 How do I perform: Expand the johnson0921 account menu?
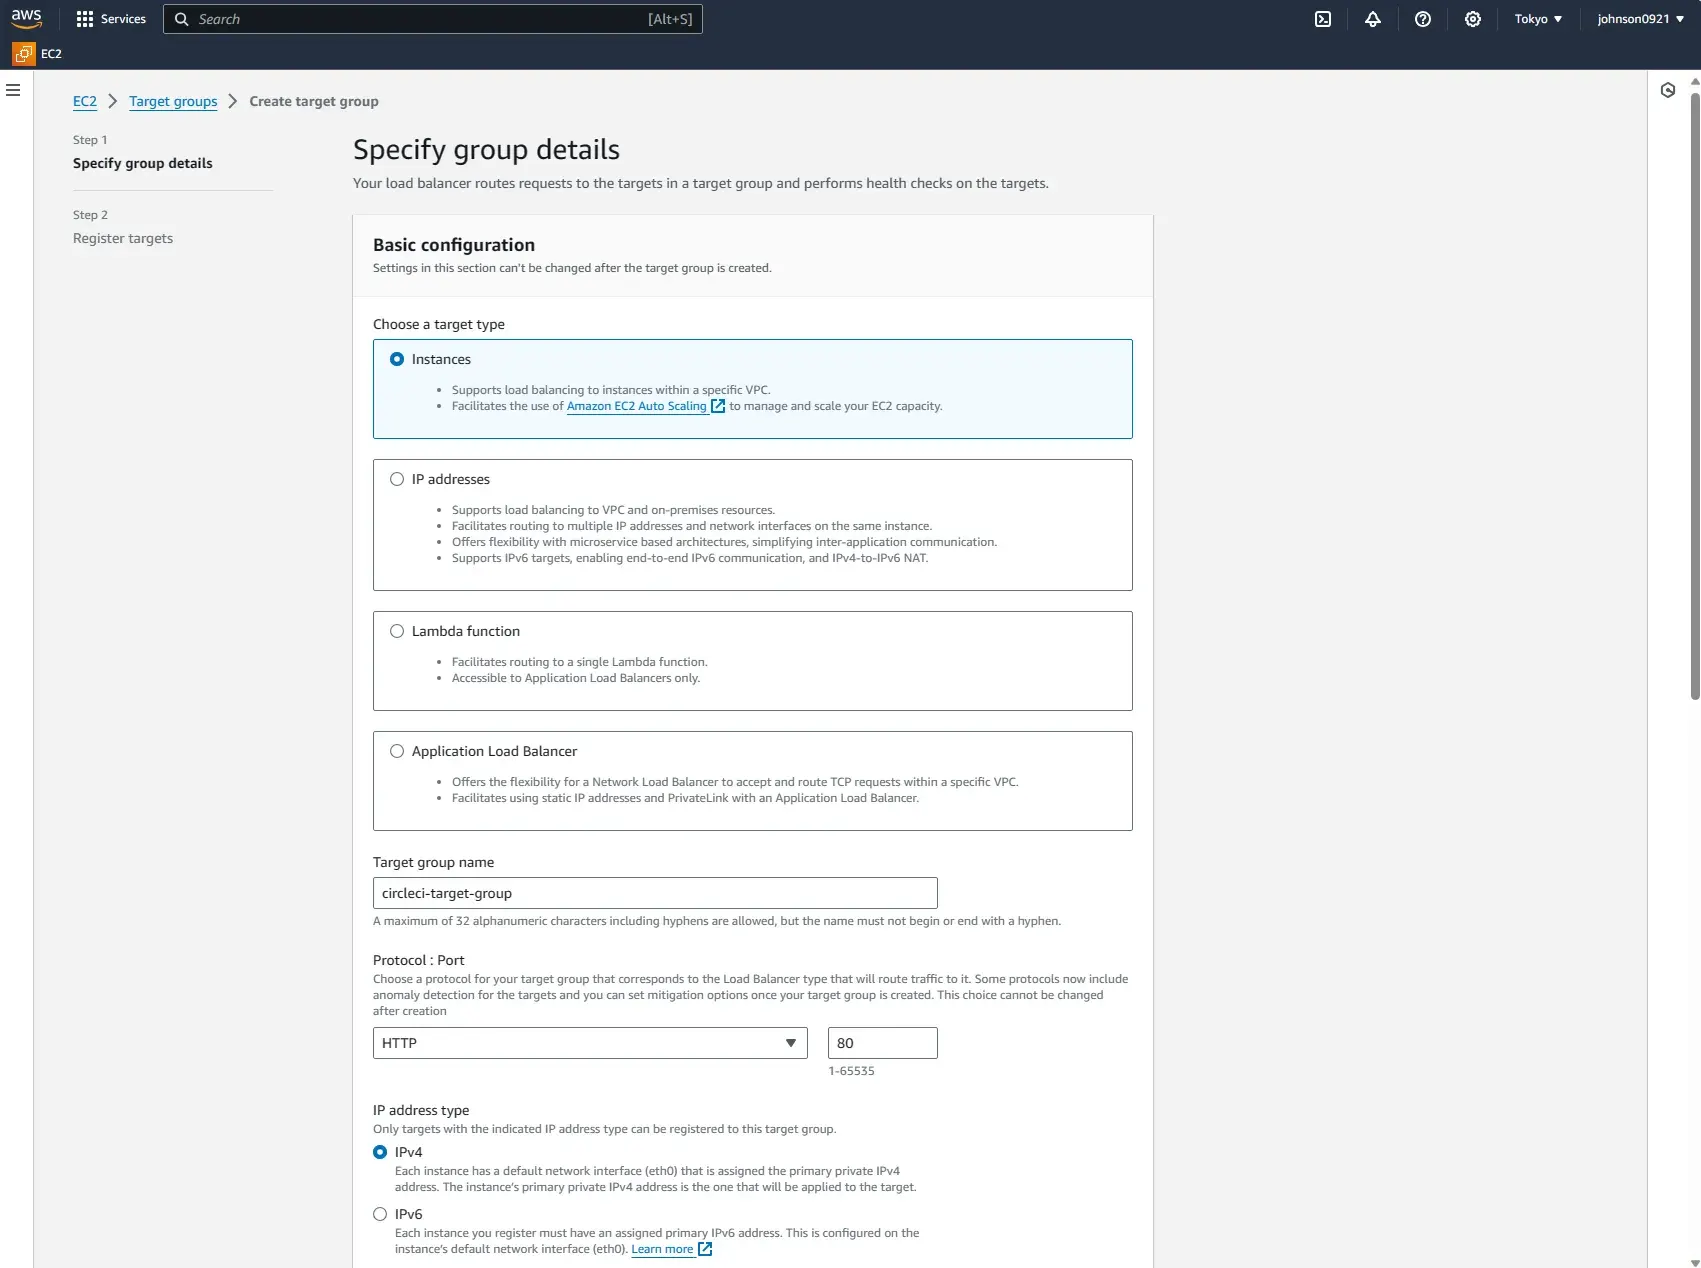click(1639, 19)
